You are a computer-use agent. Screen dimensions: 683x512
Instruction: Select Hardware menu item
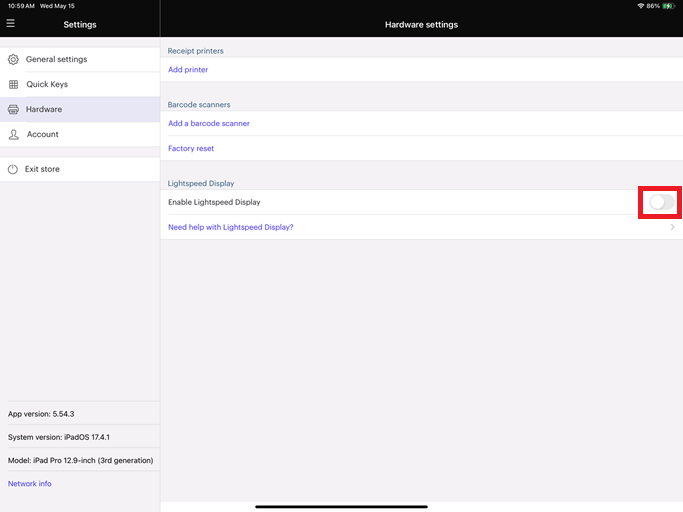click(x=80, y=109)
